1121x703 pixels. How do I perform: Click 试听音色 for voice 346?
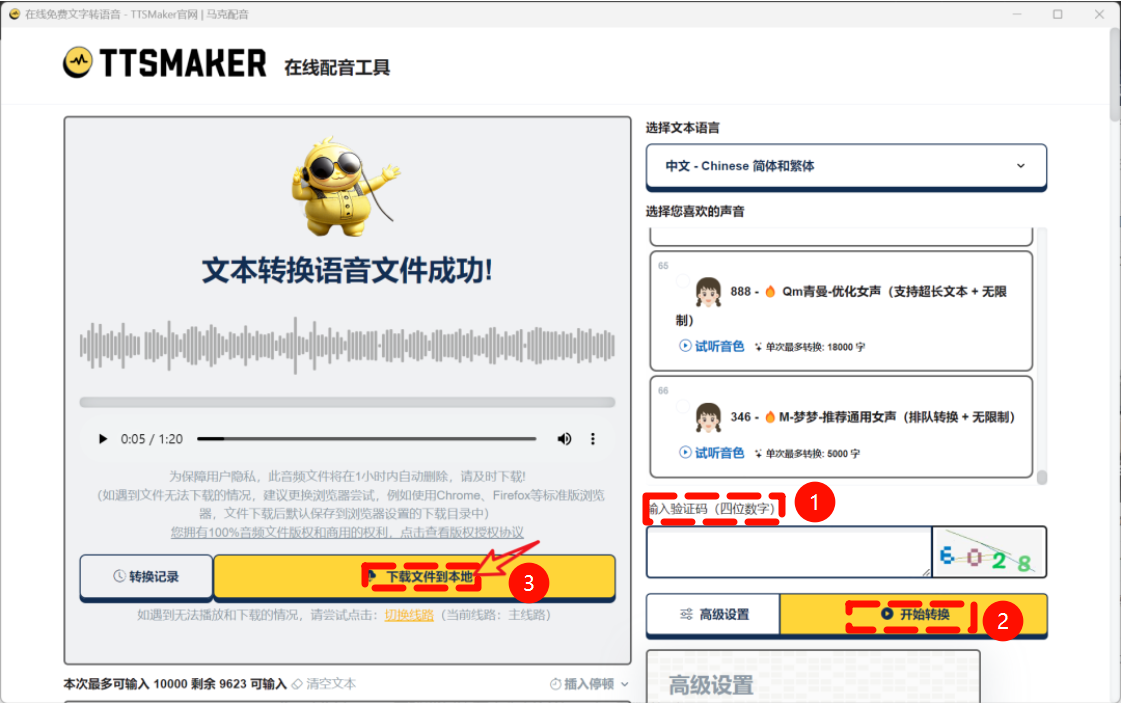pos(711,453)
